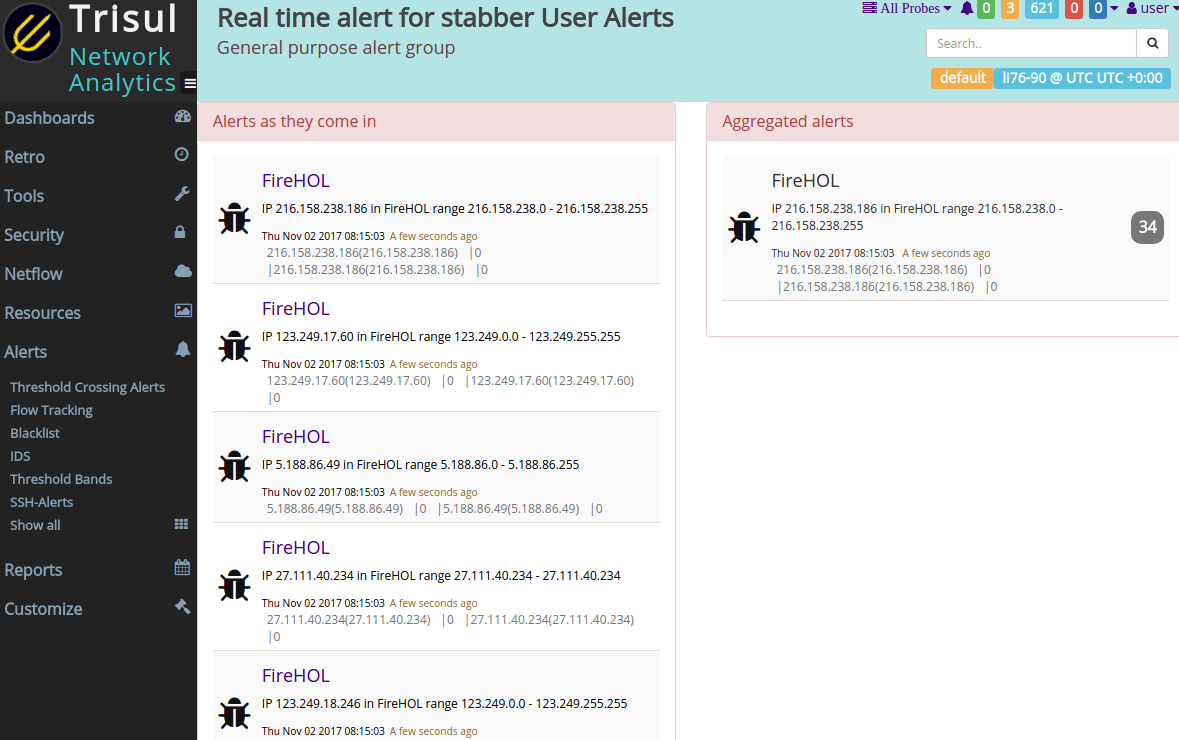This screenshot has height=740, width=1179.
Task: Click the search magnifier button
Action: [1153, 44]
